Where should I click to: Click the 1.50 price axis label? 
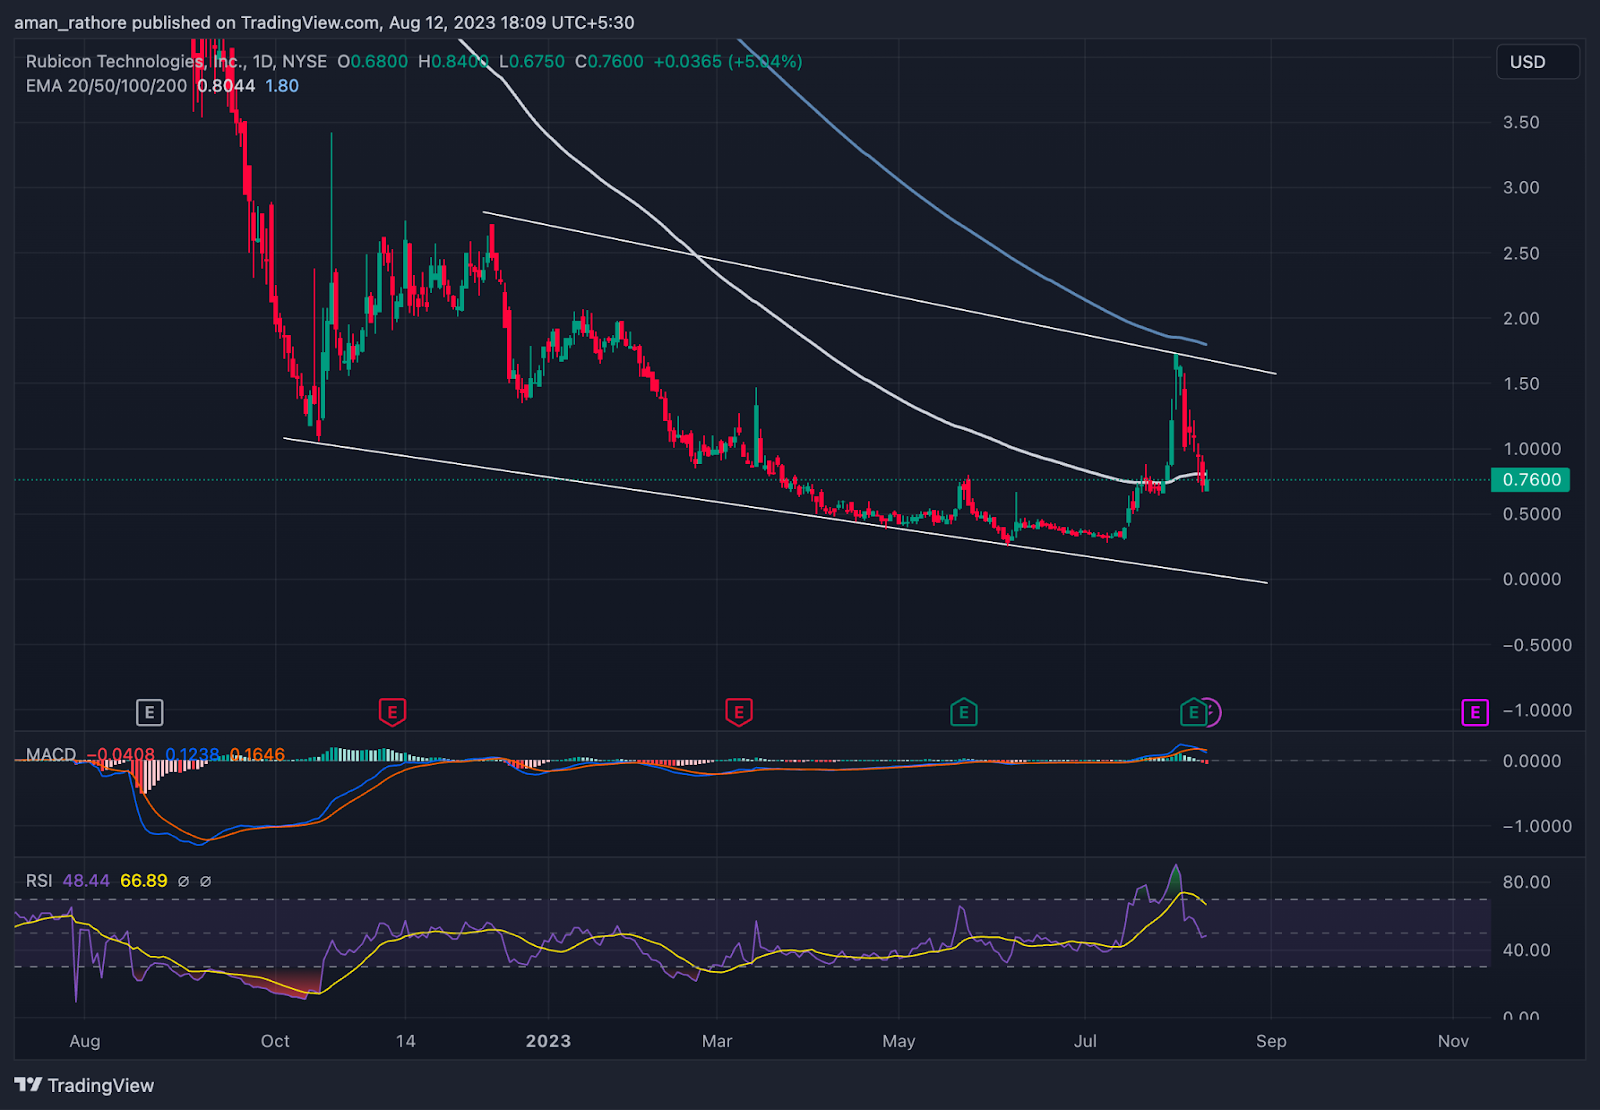pos(1521,383)
